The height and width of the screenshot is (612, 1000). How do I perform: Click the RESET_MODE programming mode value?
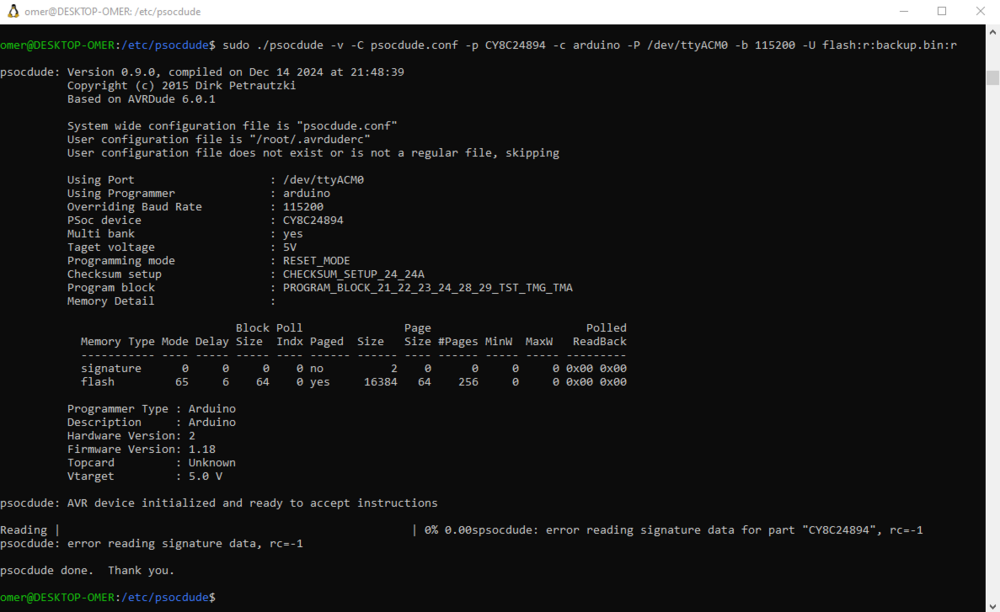coord(316,261)
